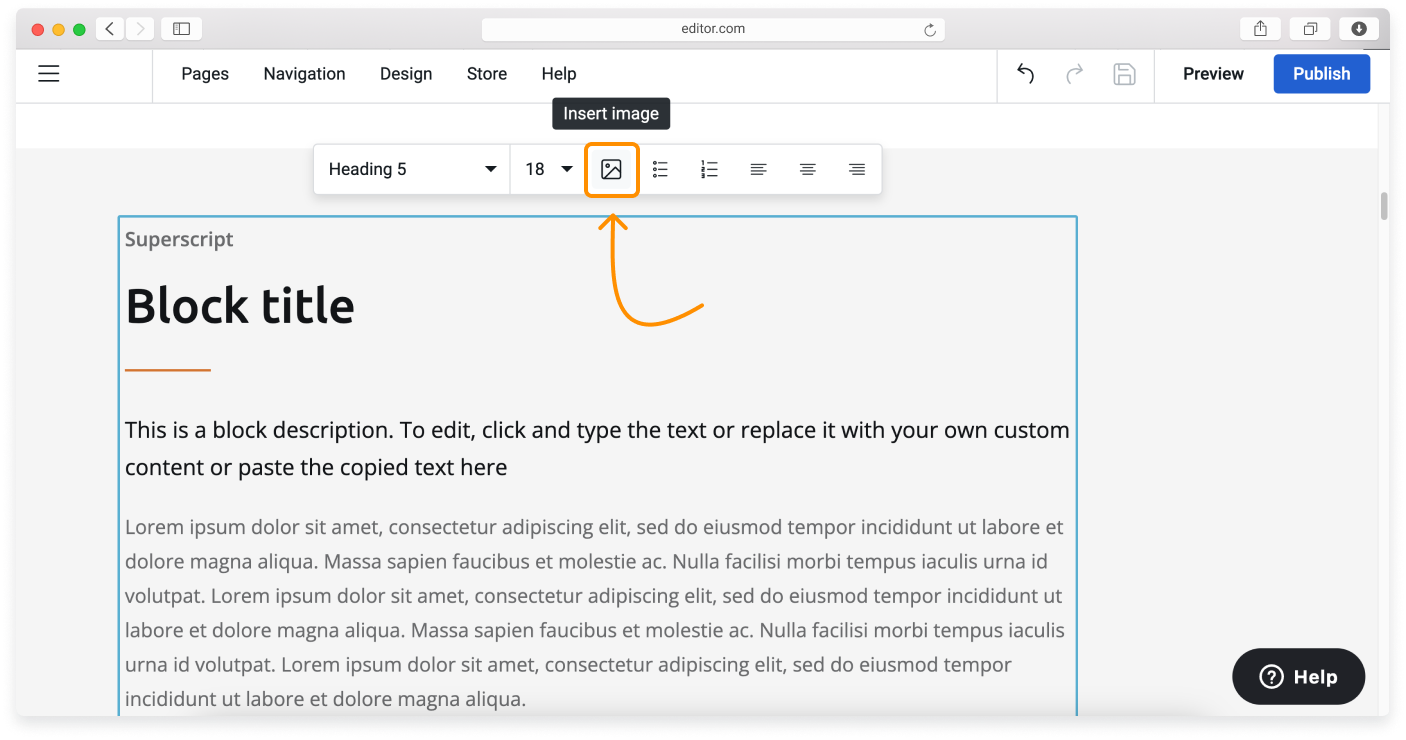This screenshot has height=740, width=1406.
Task: Go forward in browser history
Action: (139, 29)
